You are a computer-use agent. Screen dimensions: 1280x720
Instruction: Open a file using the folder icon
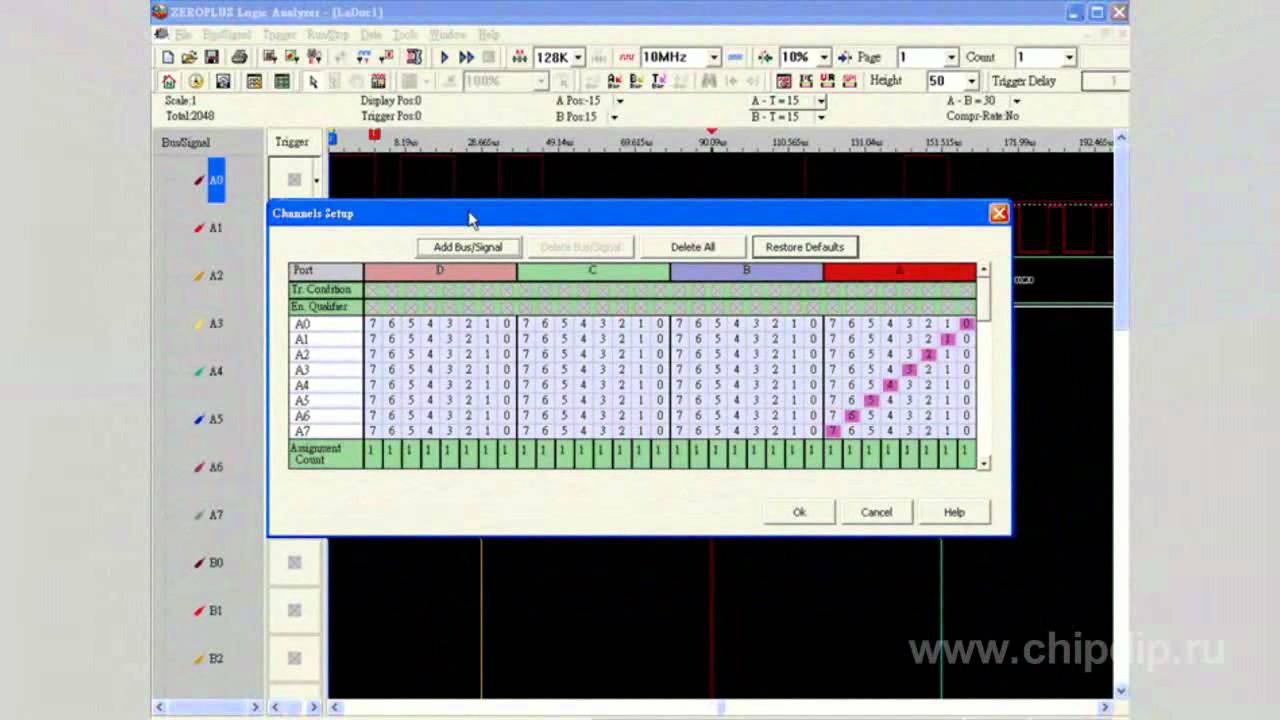click(189, 57)
